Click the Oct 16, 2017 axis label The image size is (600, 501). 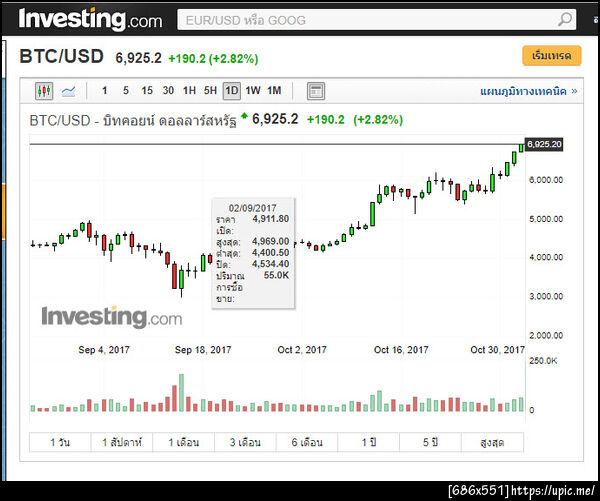[401, 350]
